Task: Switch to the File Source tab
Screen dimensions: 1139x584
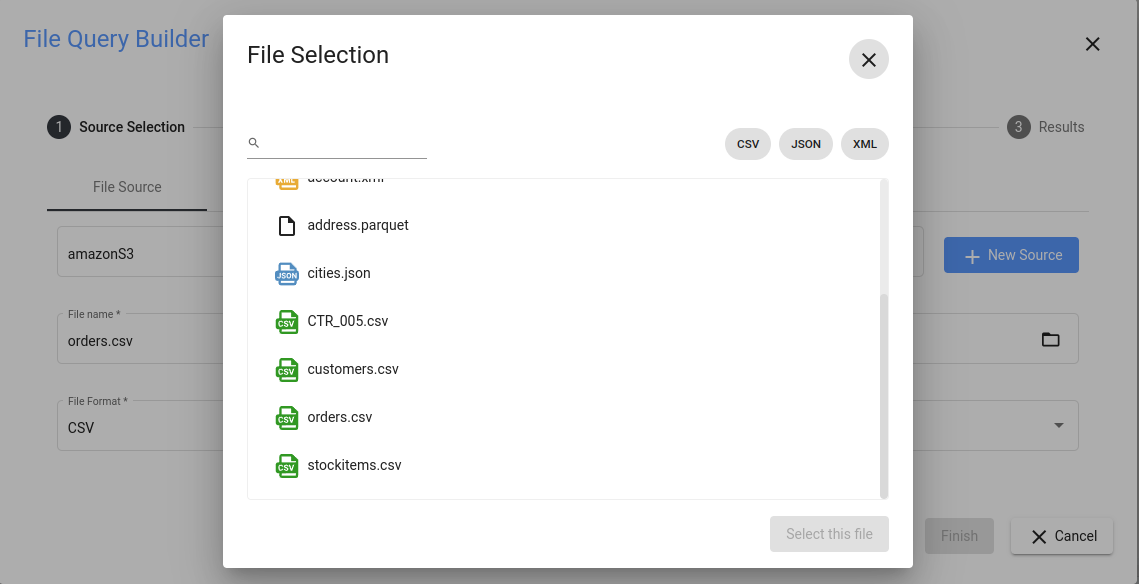Action: [127, 187]
